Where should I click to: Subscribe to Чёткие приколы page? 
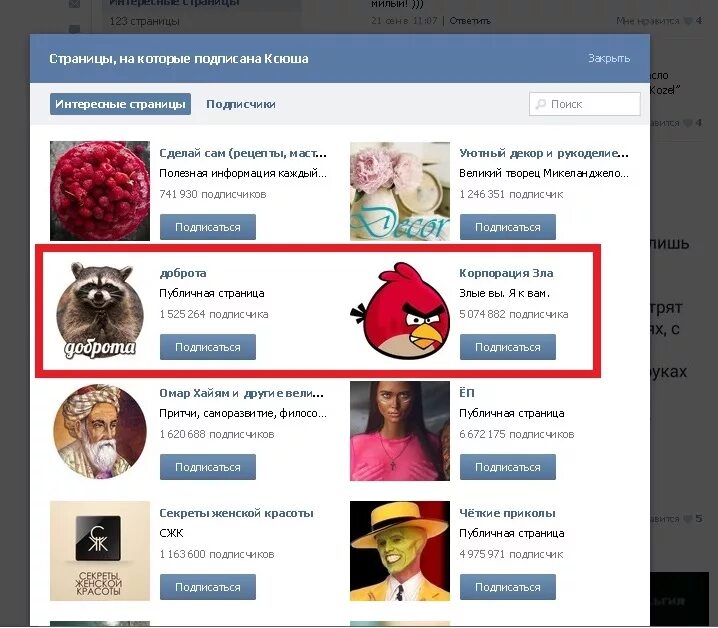[x=508, y=587]
